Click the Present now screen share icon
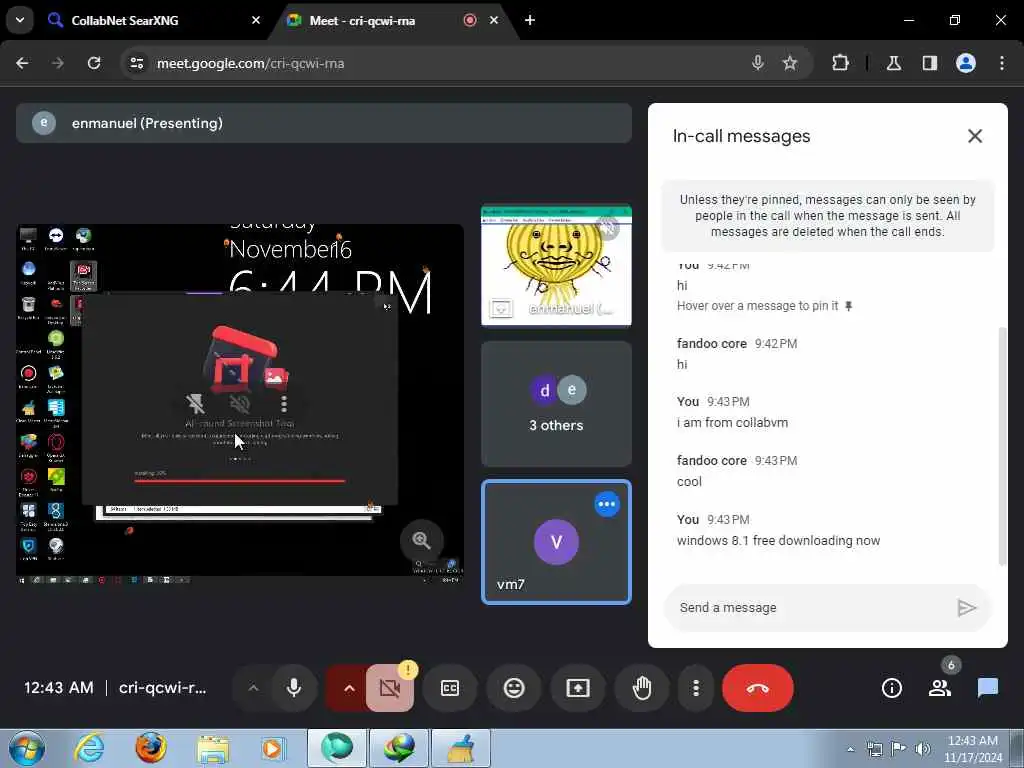The height and width of the screenshot is (768, 1024). tap(578, 688)
